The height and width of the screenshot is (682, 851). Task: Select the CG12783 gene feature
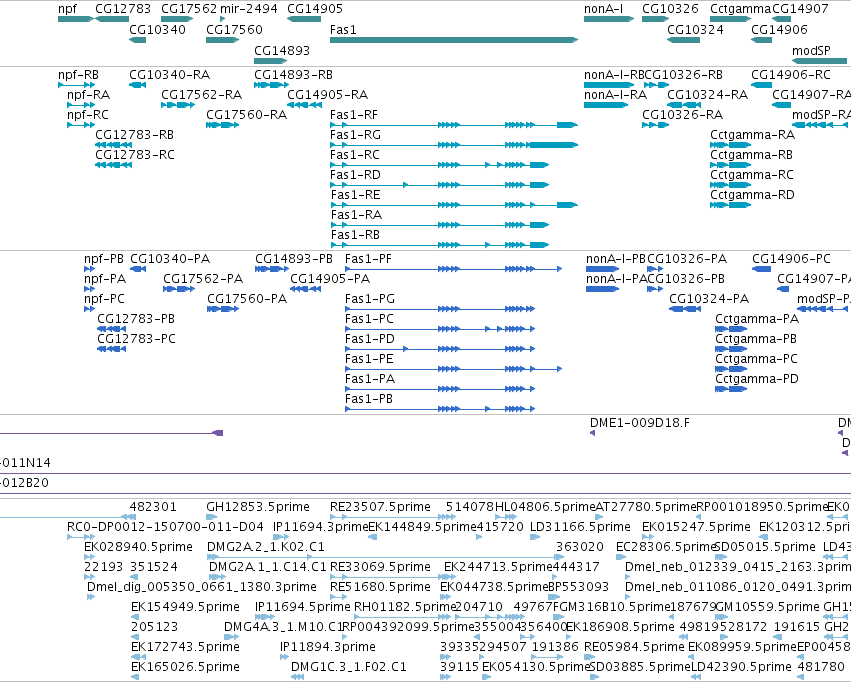point(112,19)
